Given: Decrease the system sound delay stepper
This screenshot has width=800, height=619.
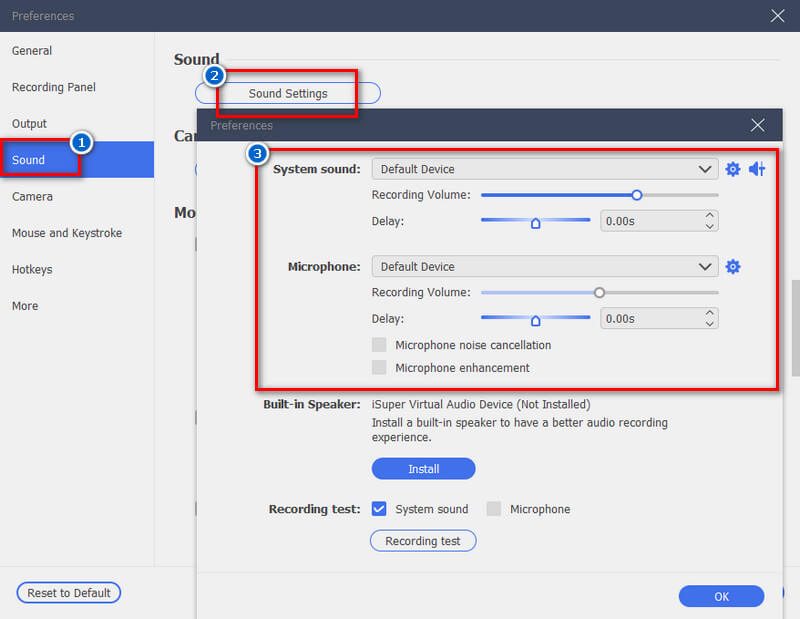Looking at the screenshot, I should point(709,227).
